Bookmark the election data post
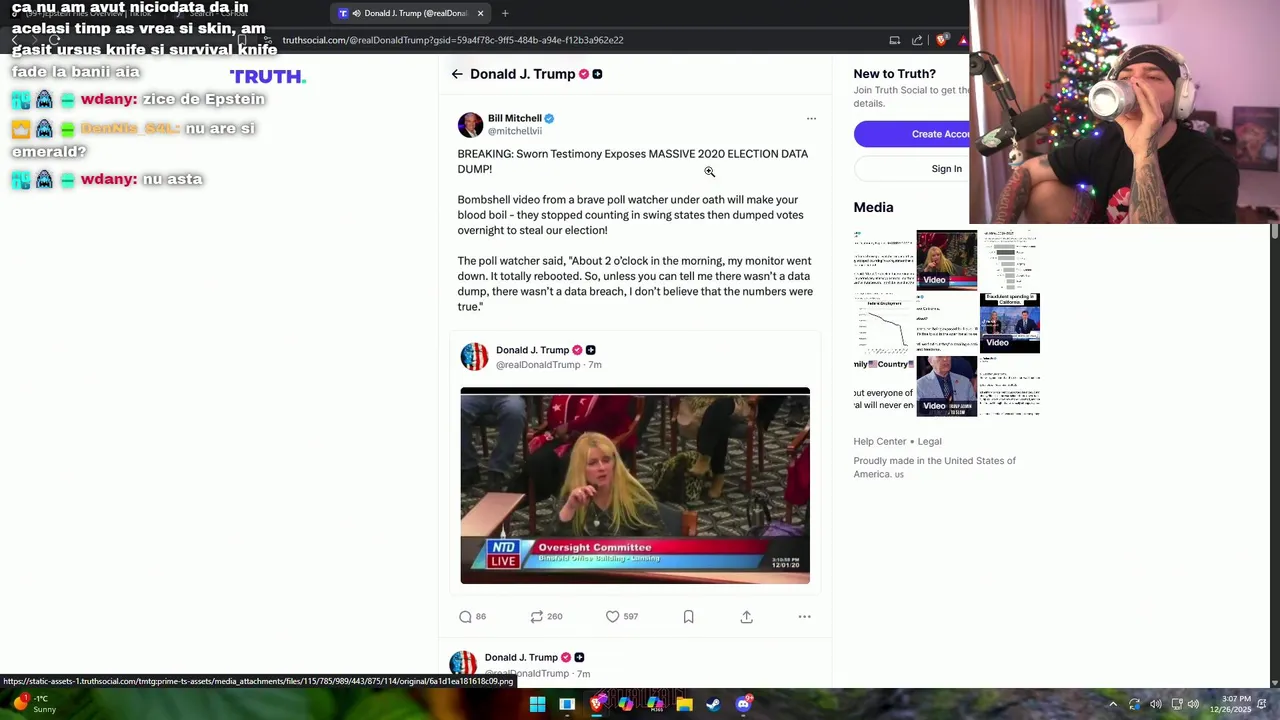Screen dimensions: 1280x720 [x=688, y=617]
